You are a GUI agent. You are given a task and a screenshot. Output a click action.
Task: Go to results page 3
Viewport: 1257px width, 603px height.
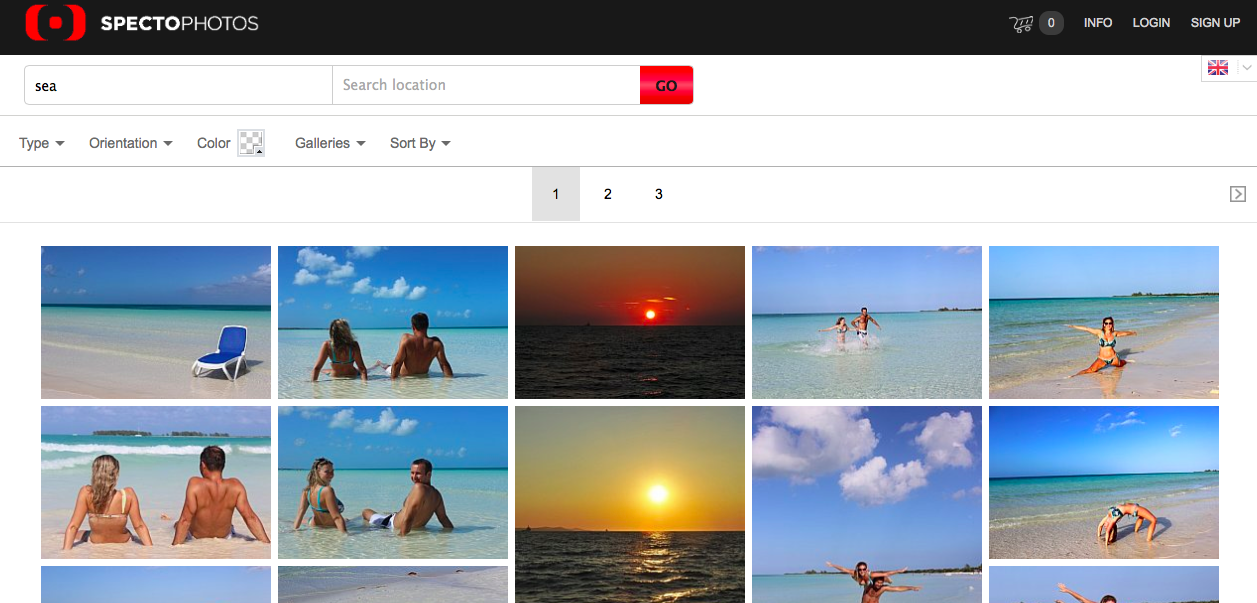coord(658,194)
